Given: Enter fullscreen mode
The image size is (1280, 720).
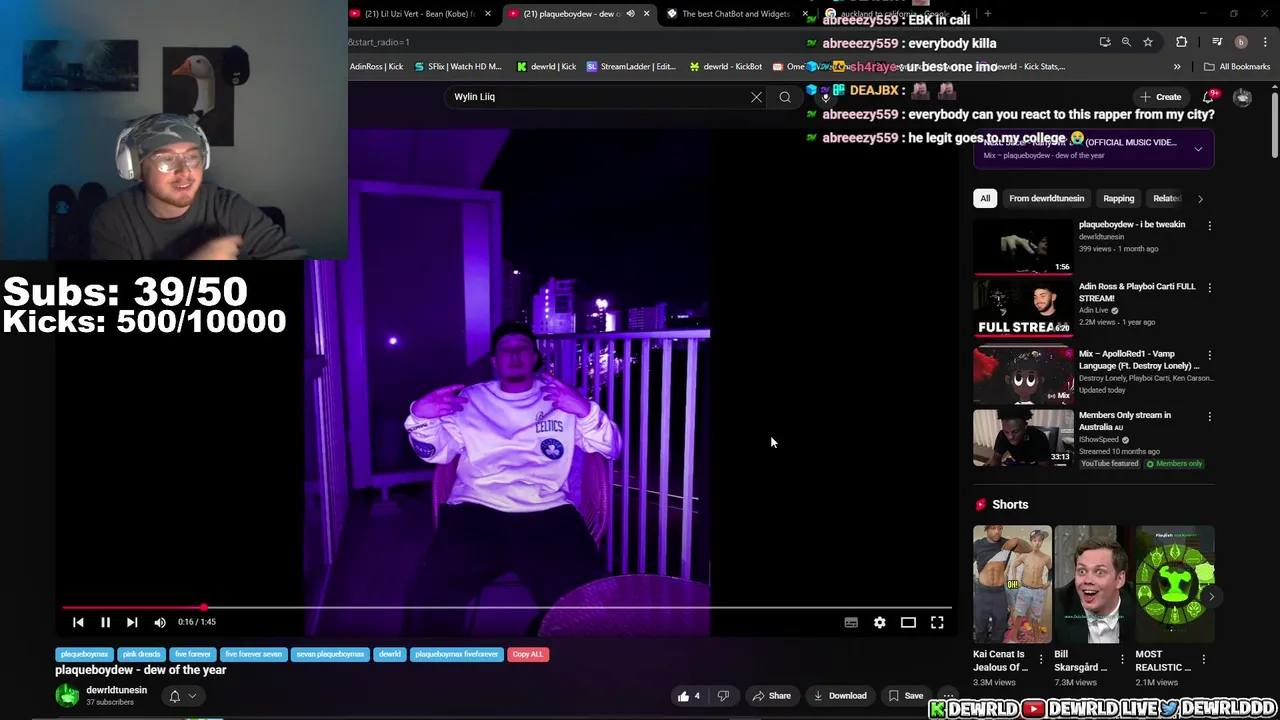Looking at the screenshot, I should [937, 622].
